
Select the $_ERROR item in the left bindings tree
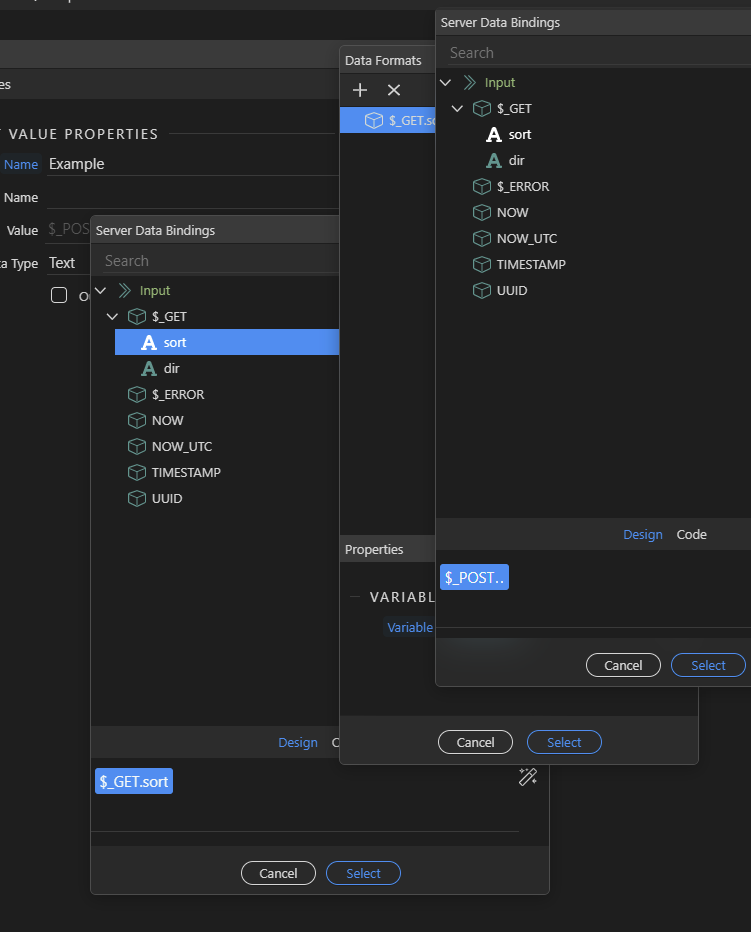click(177, 394)
